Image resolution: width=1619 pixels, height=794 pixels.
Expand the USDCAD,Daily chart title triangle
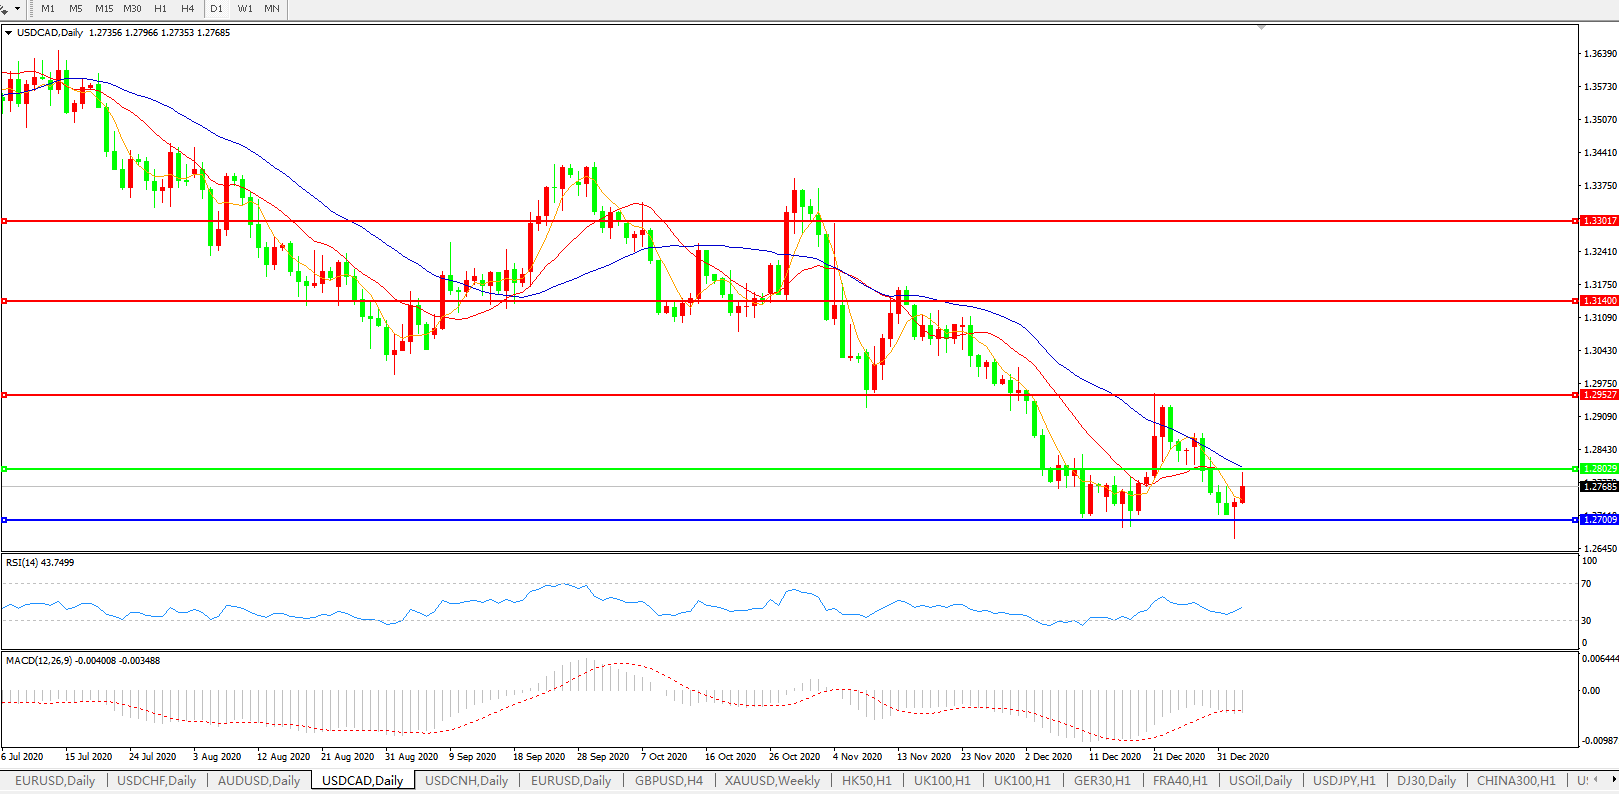click(9, 33)
